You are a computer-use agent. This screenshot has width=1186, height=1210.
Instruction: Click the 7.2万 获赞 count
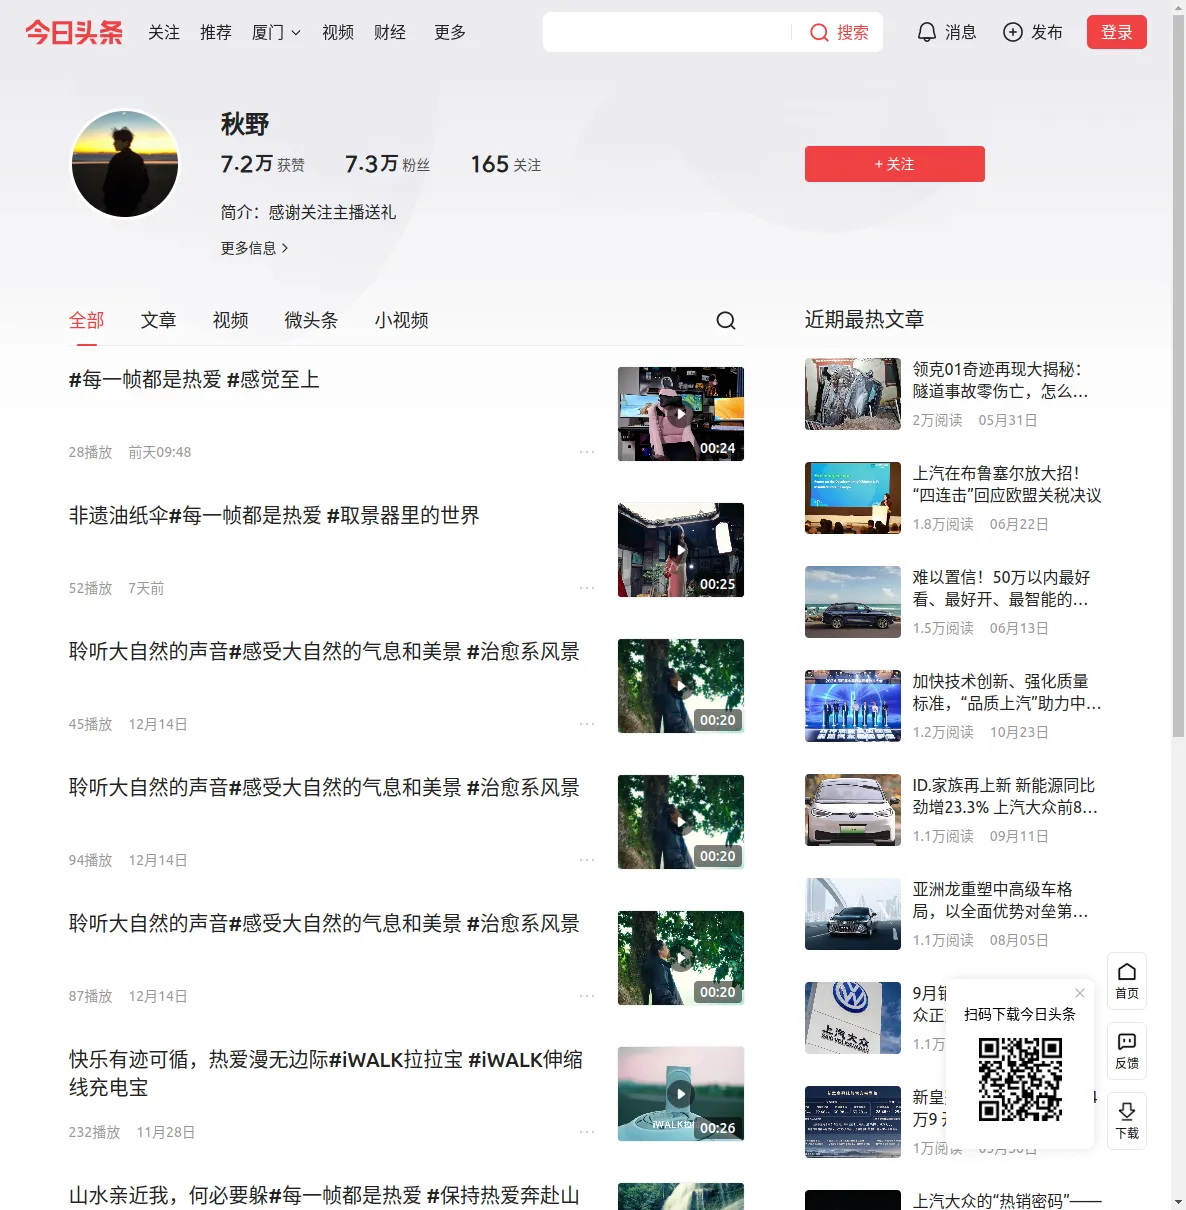click(263, 164)
